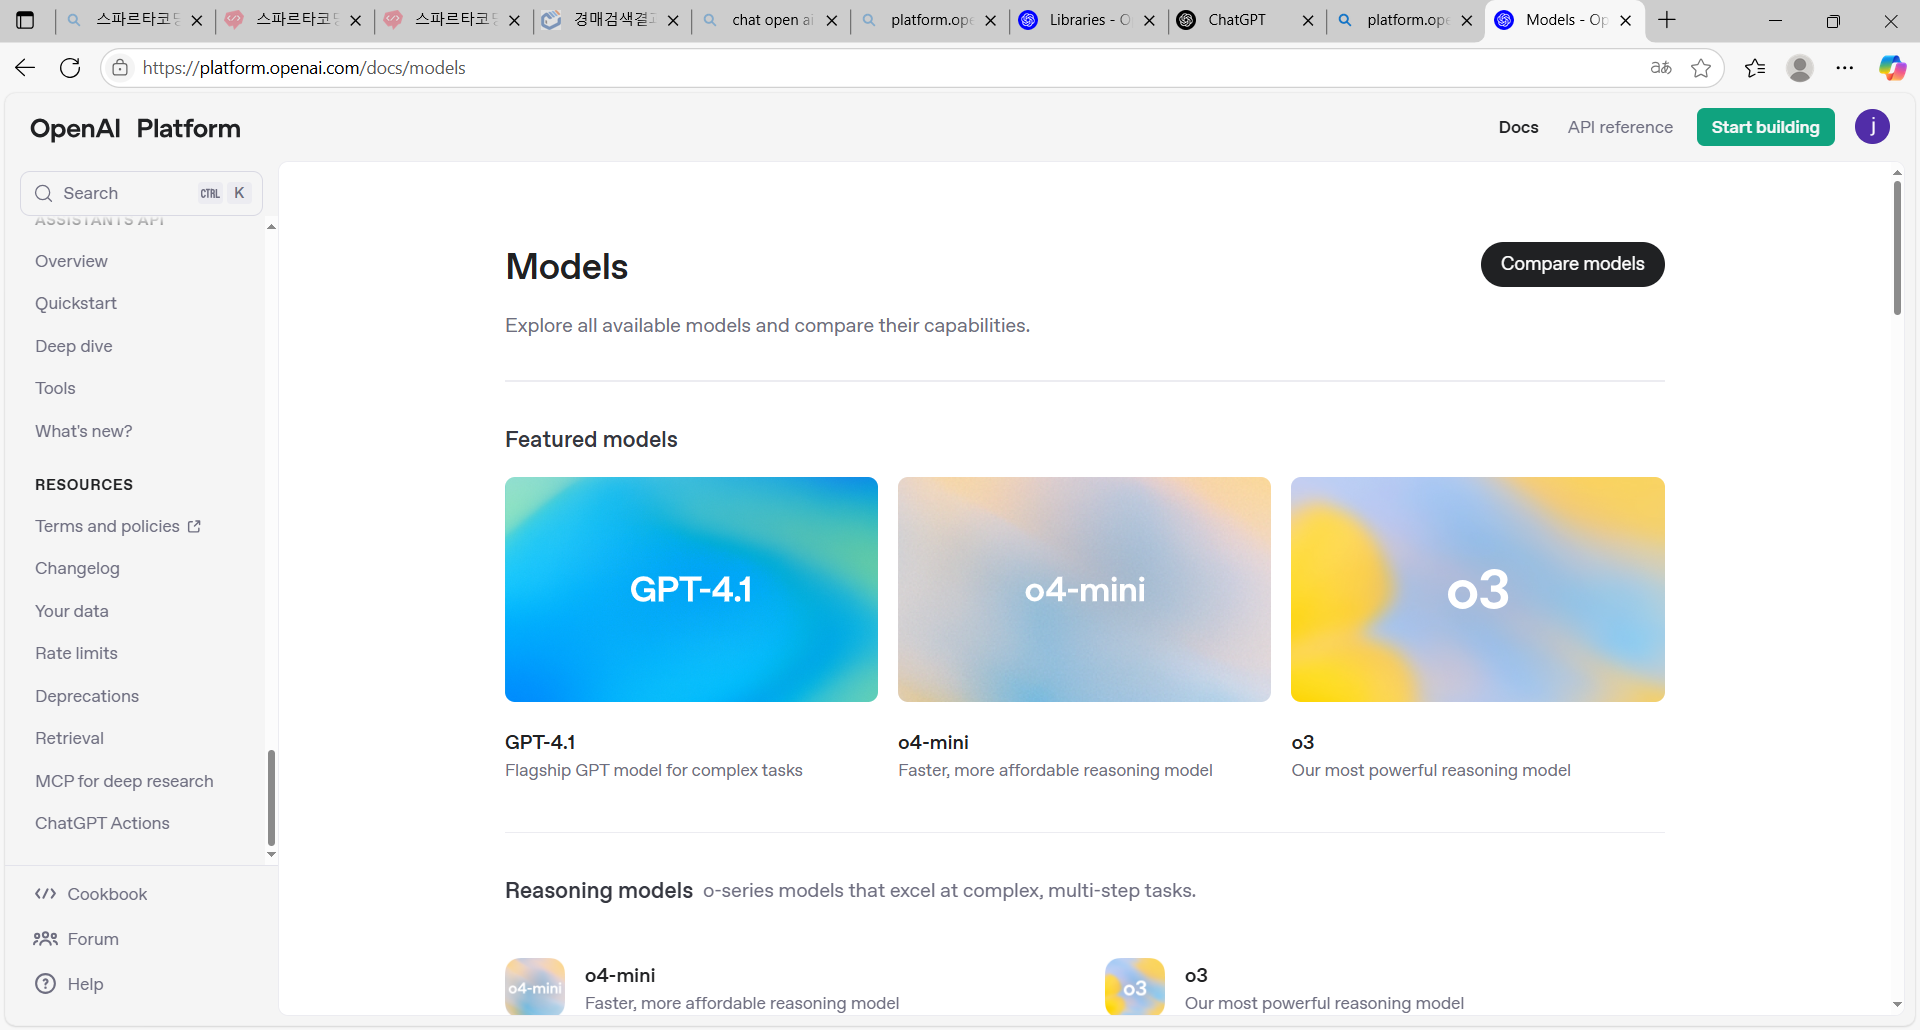This screenshot has height=1030, width=1920.
Task: Open the translate page icon
Action: (x=1661, y=68)
